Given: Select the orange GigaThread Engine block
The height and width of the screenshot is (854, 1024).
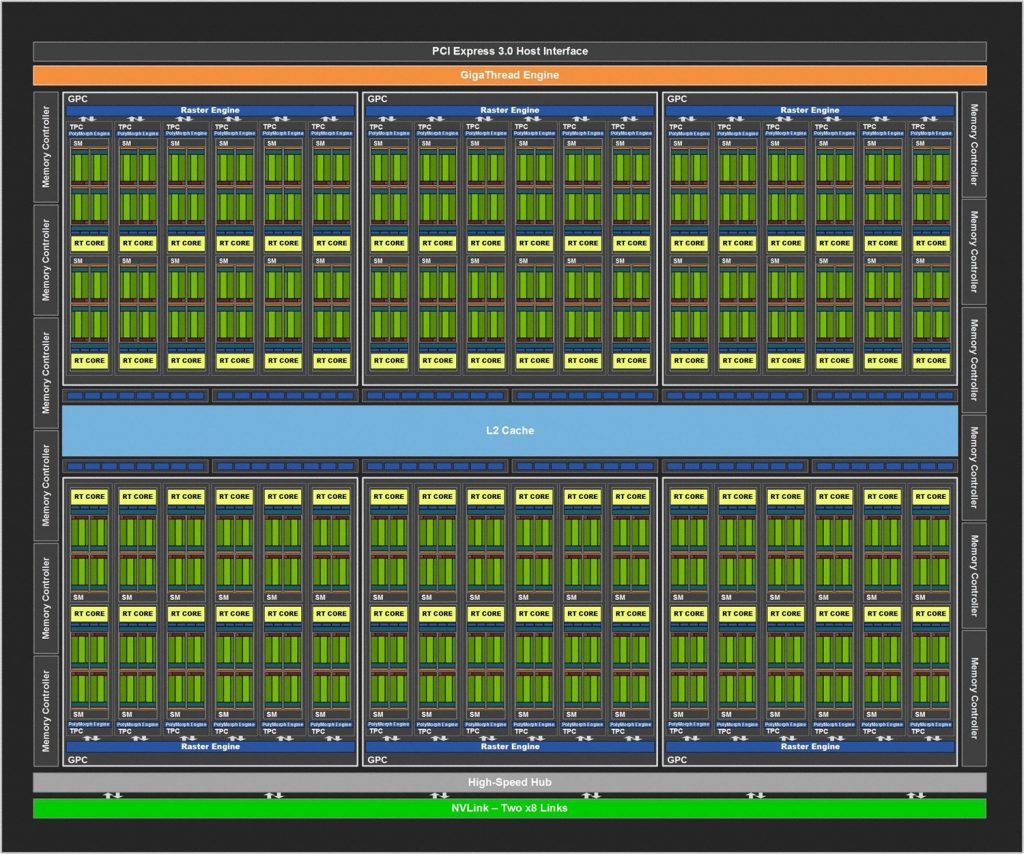Looking at the screenshot, I should [x=510, y=75].
